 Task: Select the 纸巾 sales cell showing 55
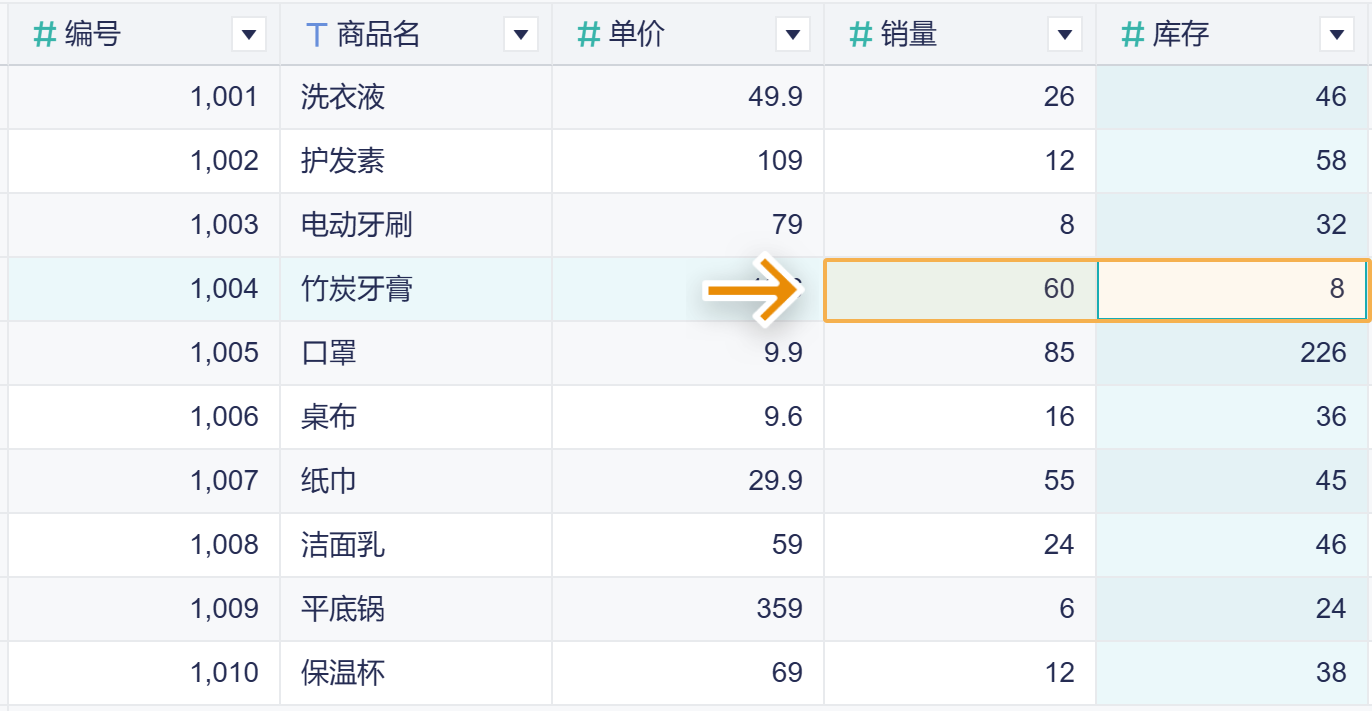tap(960, 481)
